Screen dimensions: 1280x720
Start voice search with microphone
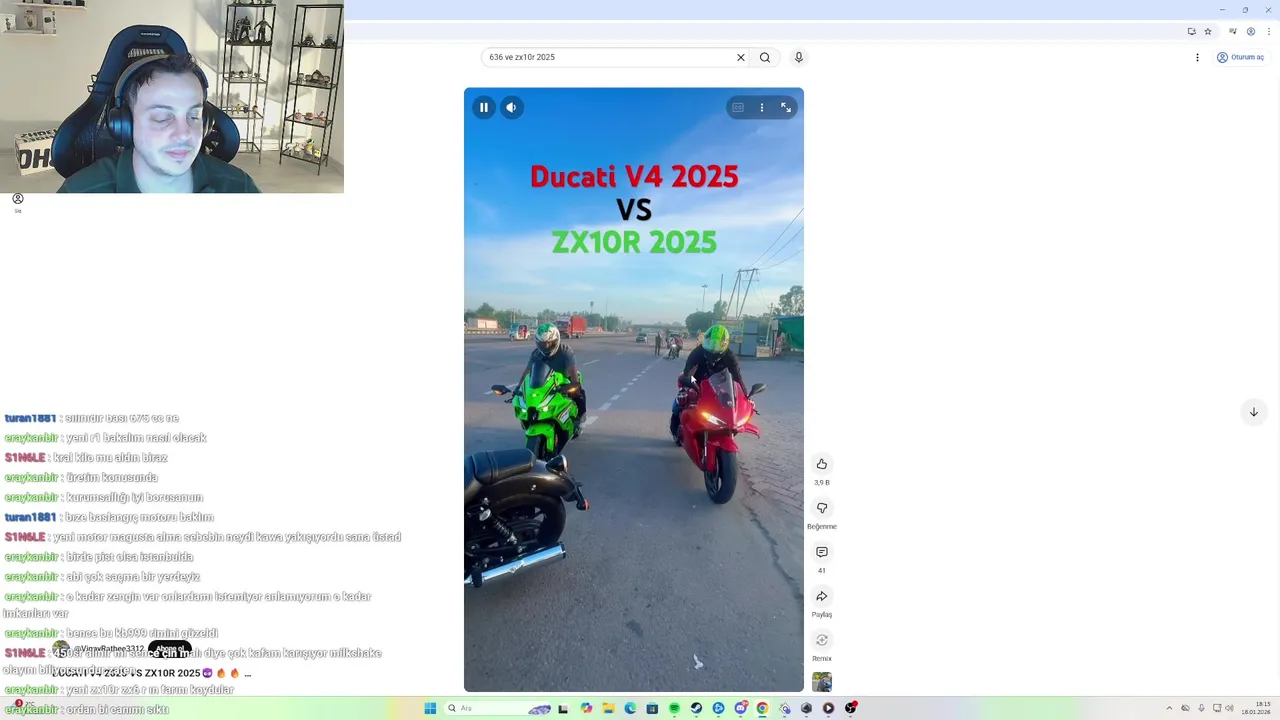click(799, 57)
